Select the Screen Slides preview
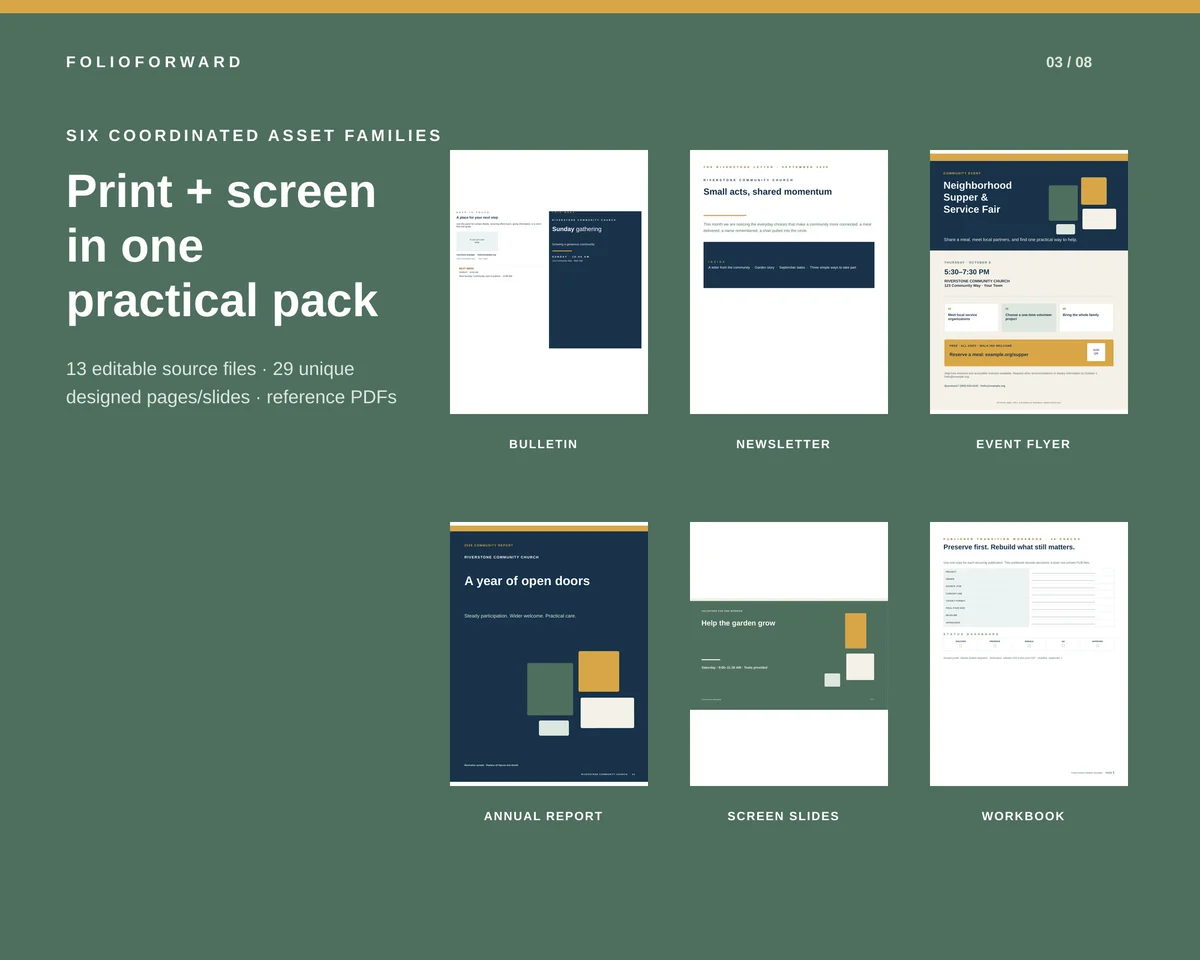The height and width of the screenshot is (960, 1200). coord(789,654)
